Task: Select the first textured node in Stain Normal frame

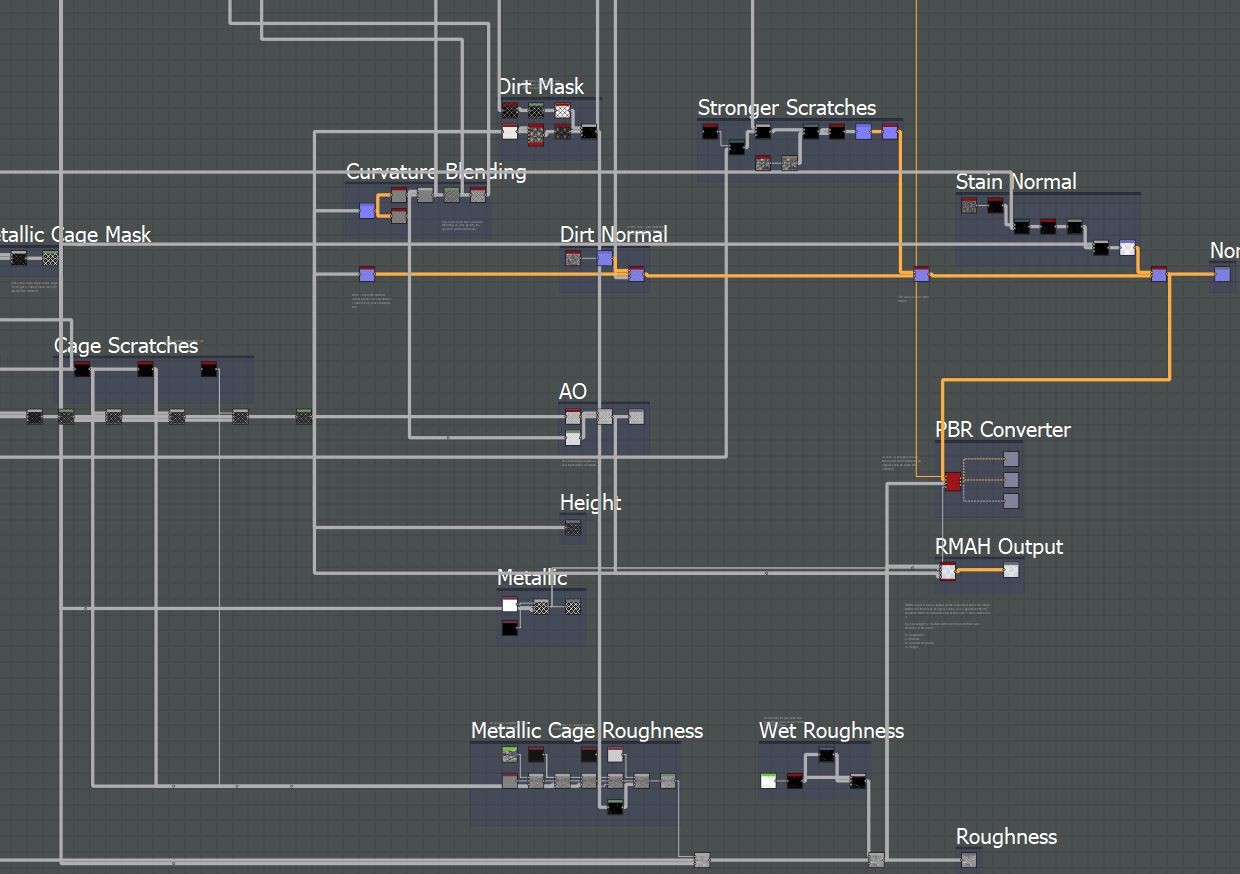Action: (x=969, y=206)
